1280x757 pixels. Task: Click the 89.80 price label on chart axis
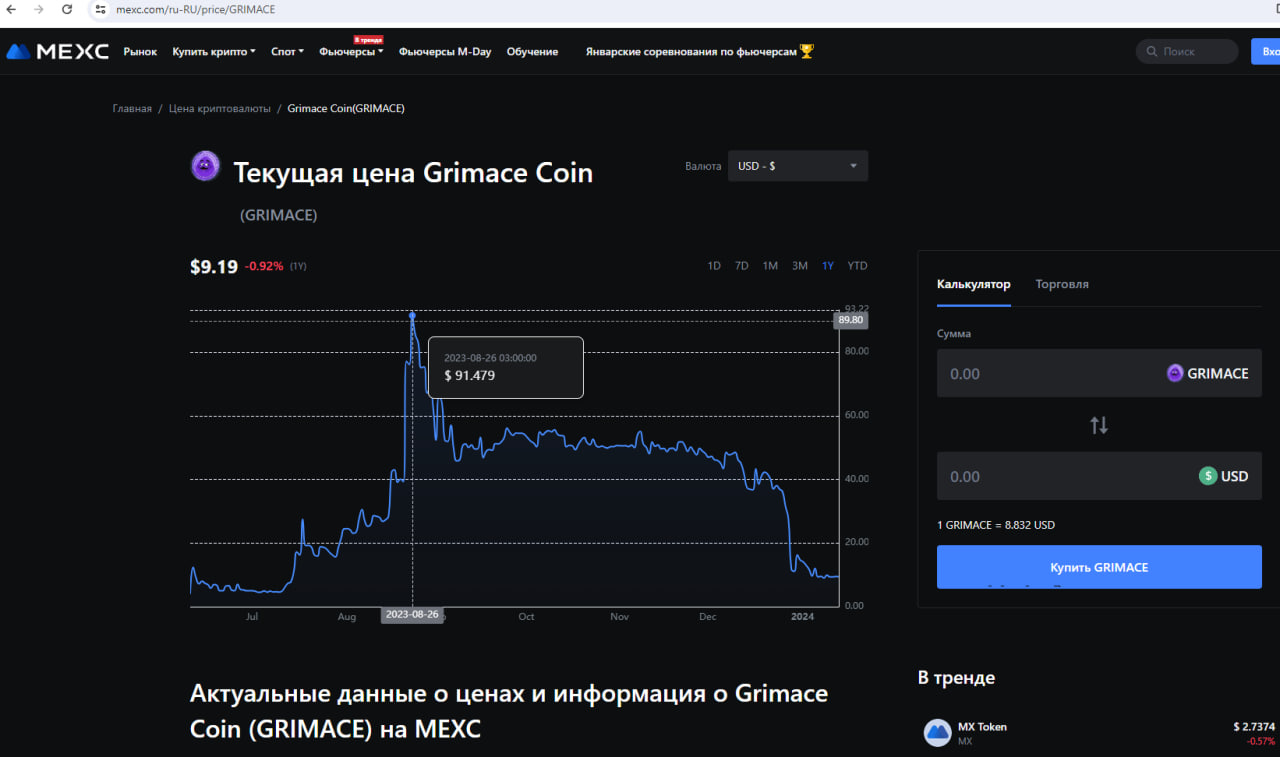pos(851,320)
